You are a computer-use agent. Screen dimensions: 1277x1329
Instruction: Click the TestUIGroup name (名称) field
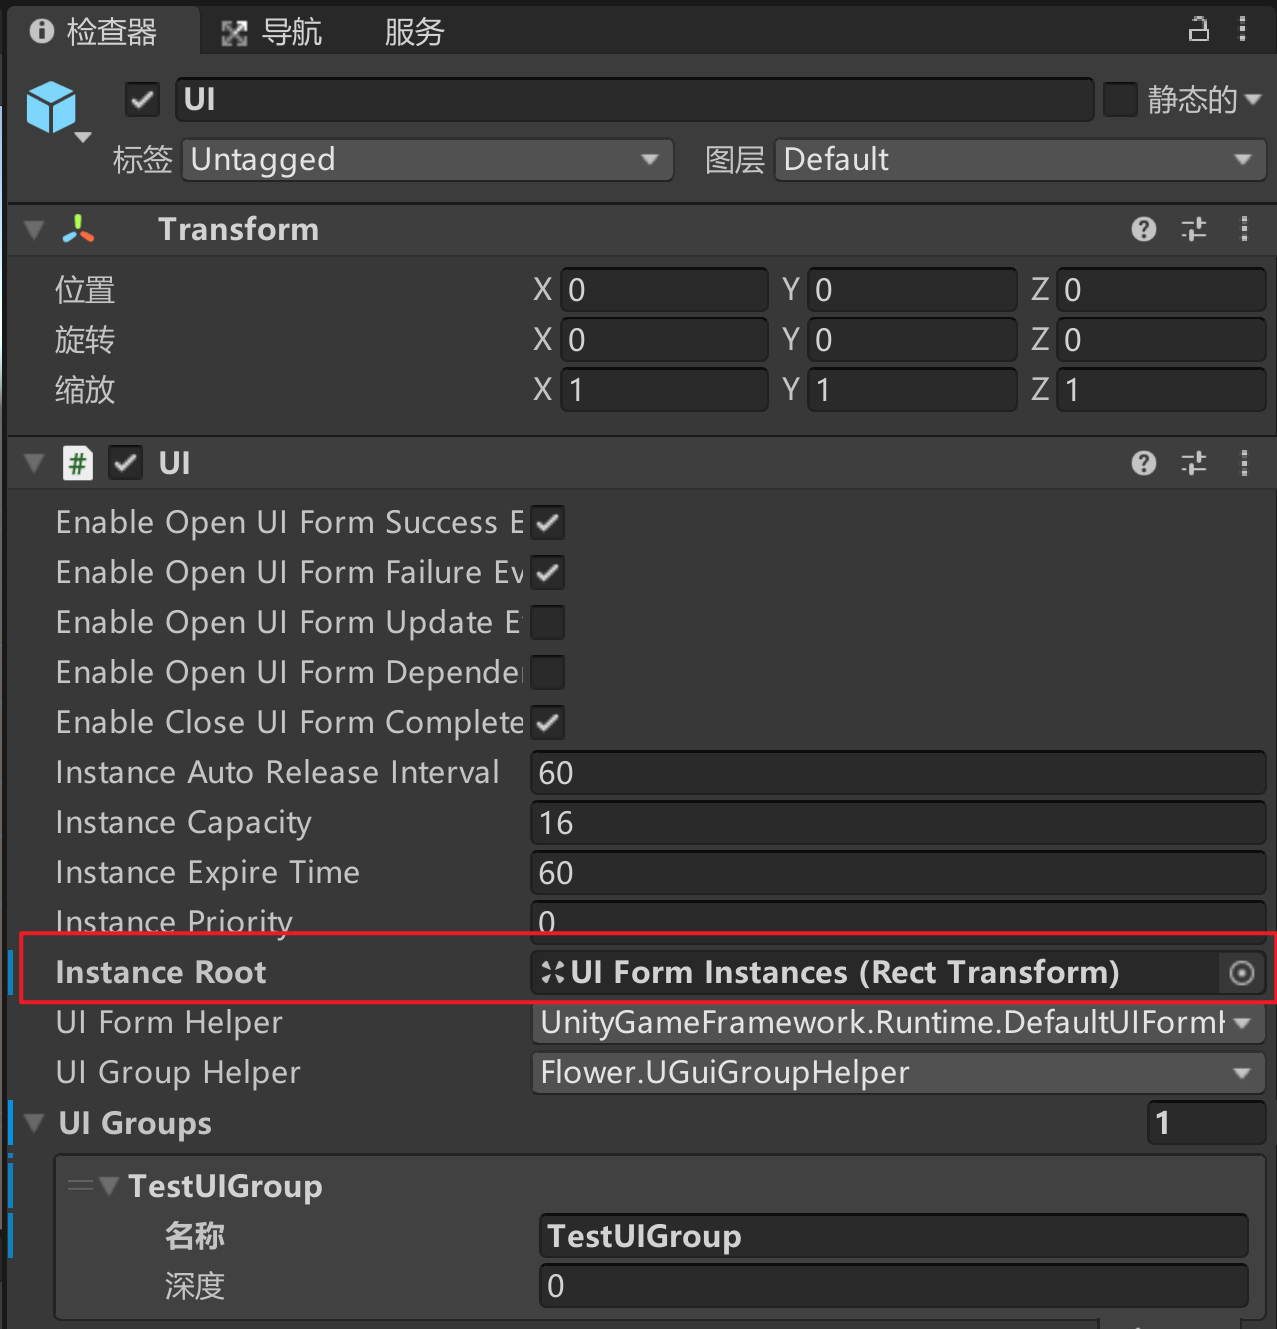[x=894, y=1236]
